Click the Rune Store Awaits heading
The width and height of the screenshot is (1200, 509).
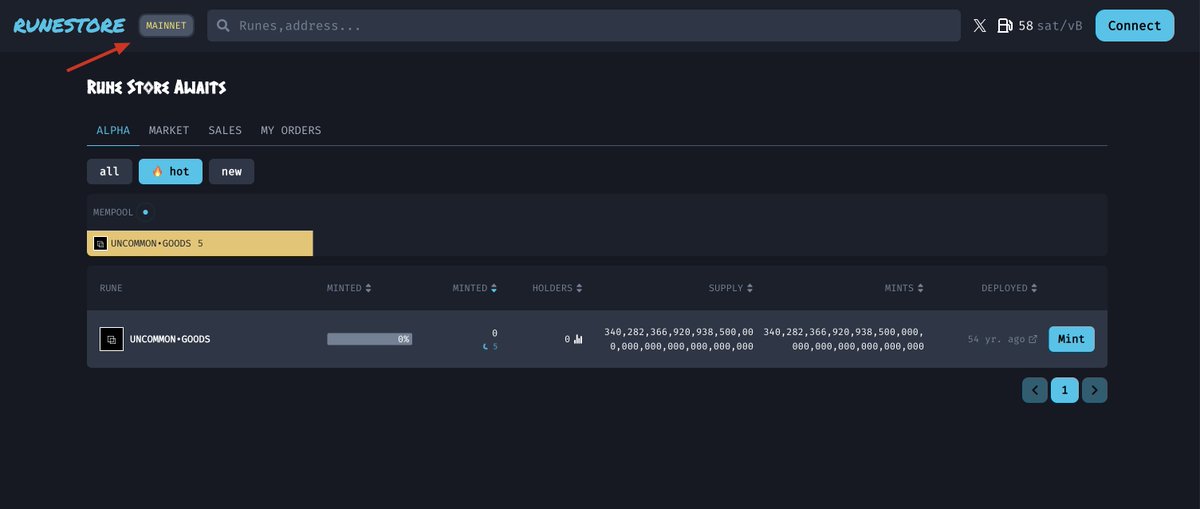[156, 88]
